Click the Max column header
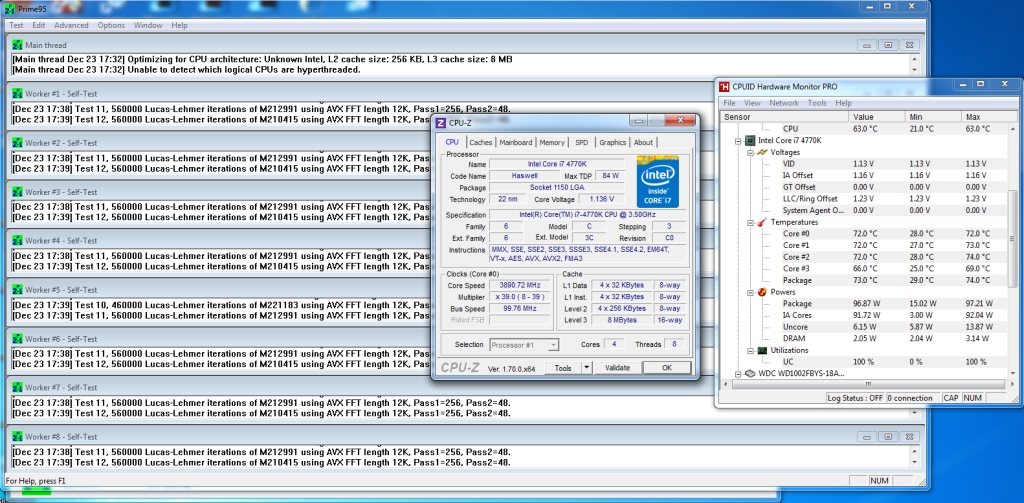 coord(985,117)
